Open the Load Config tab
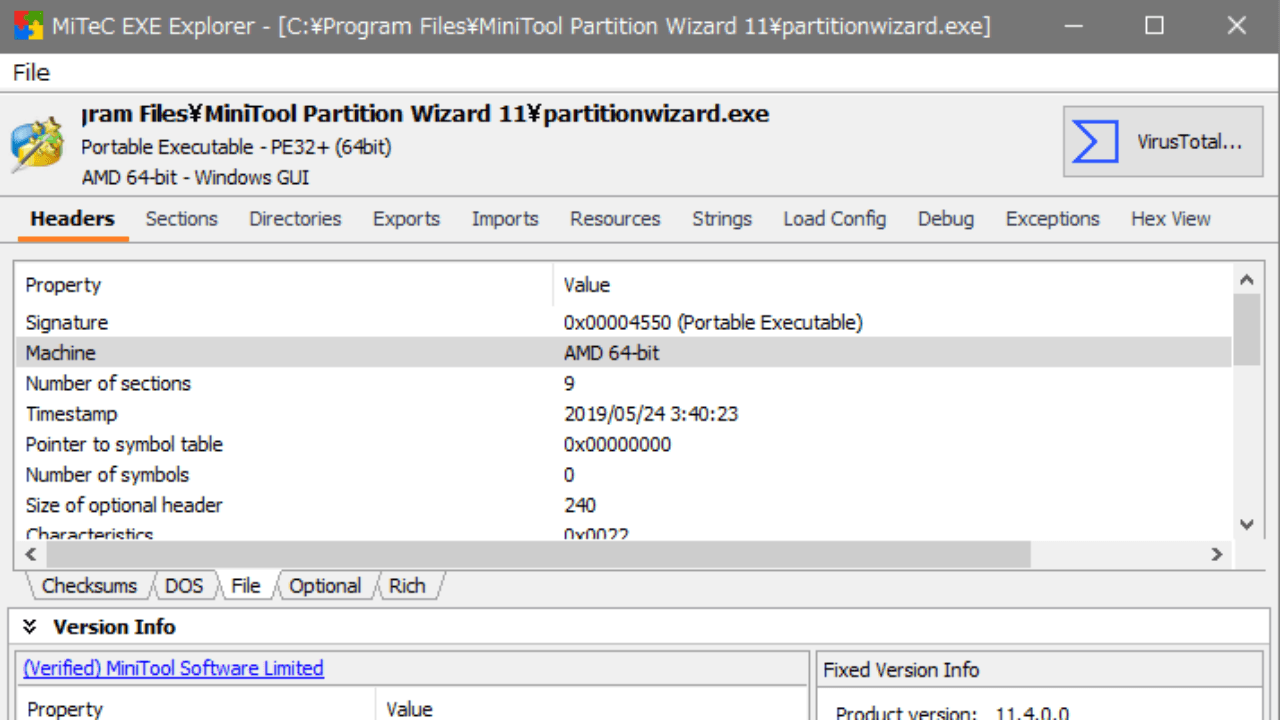The width and height of the screenshot is (1280, 720). [834, 219]
